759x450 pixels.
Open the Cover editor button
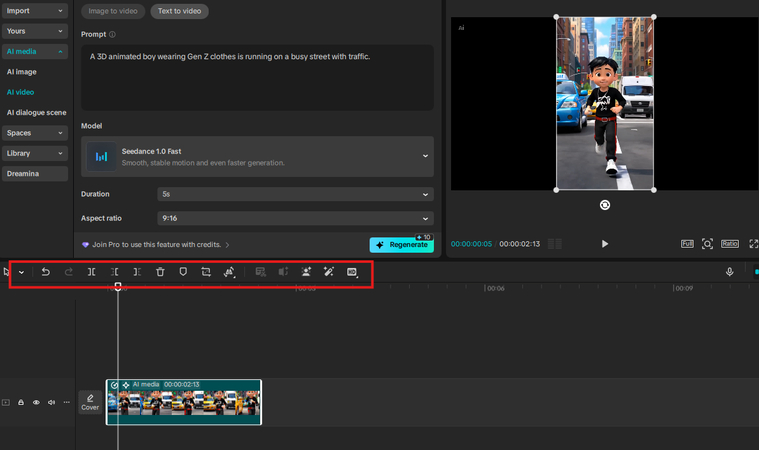(90, 403)
